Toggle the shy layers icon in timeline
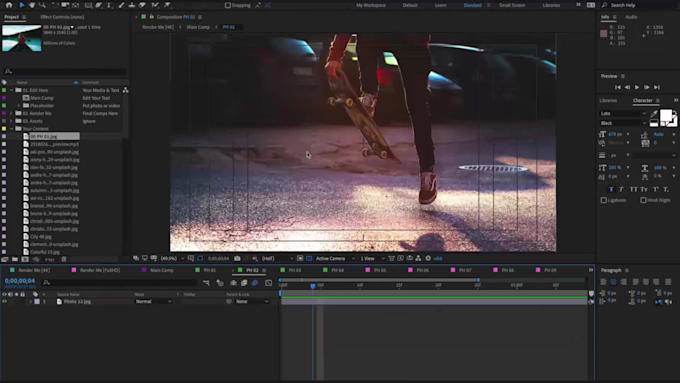 pos(233,283)
